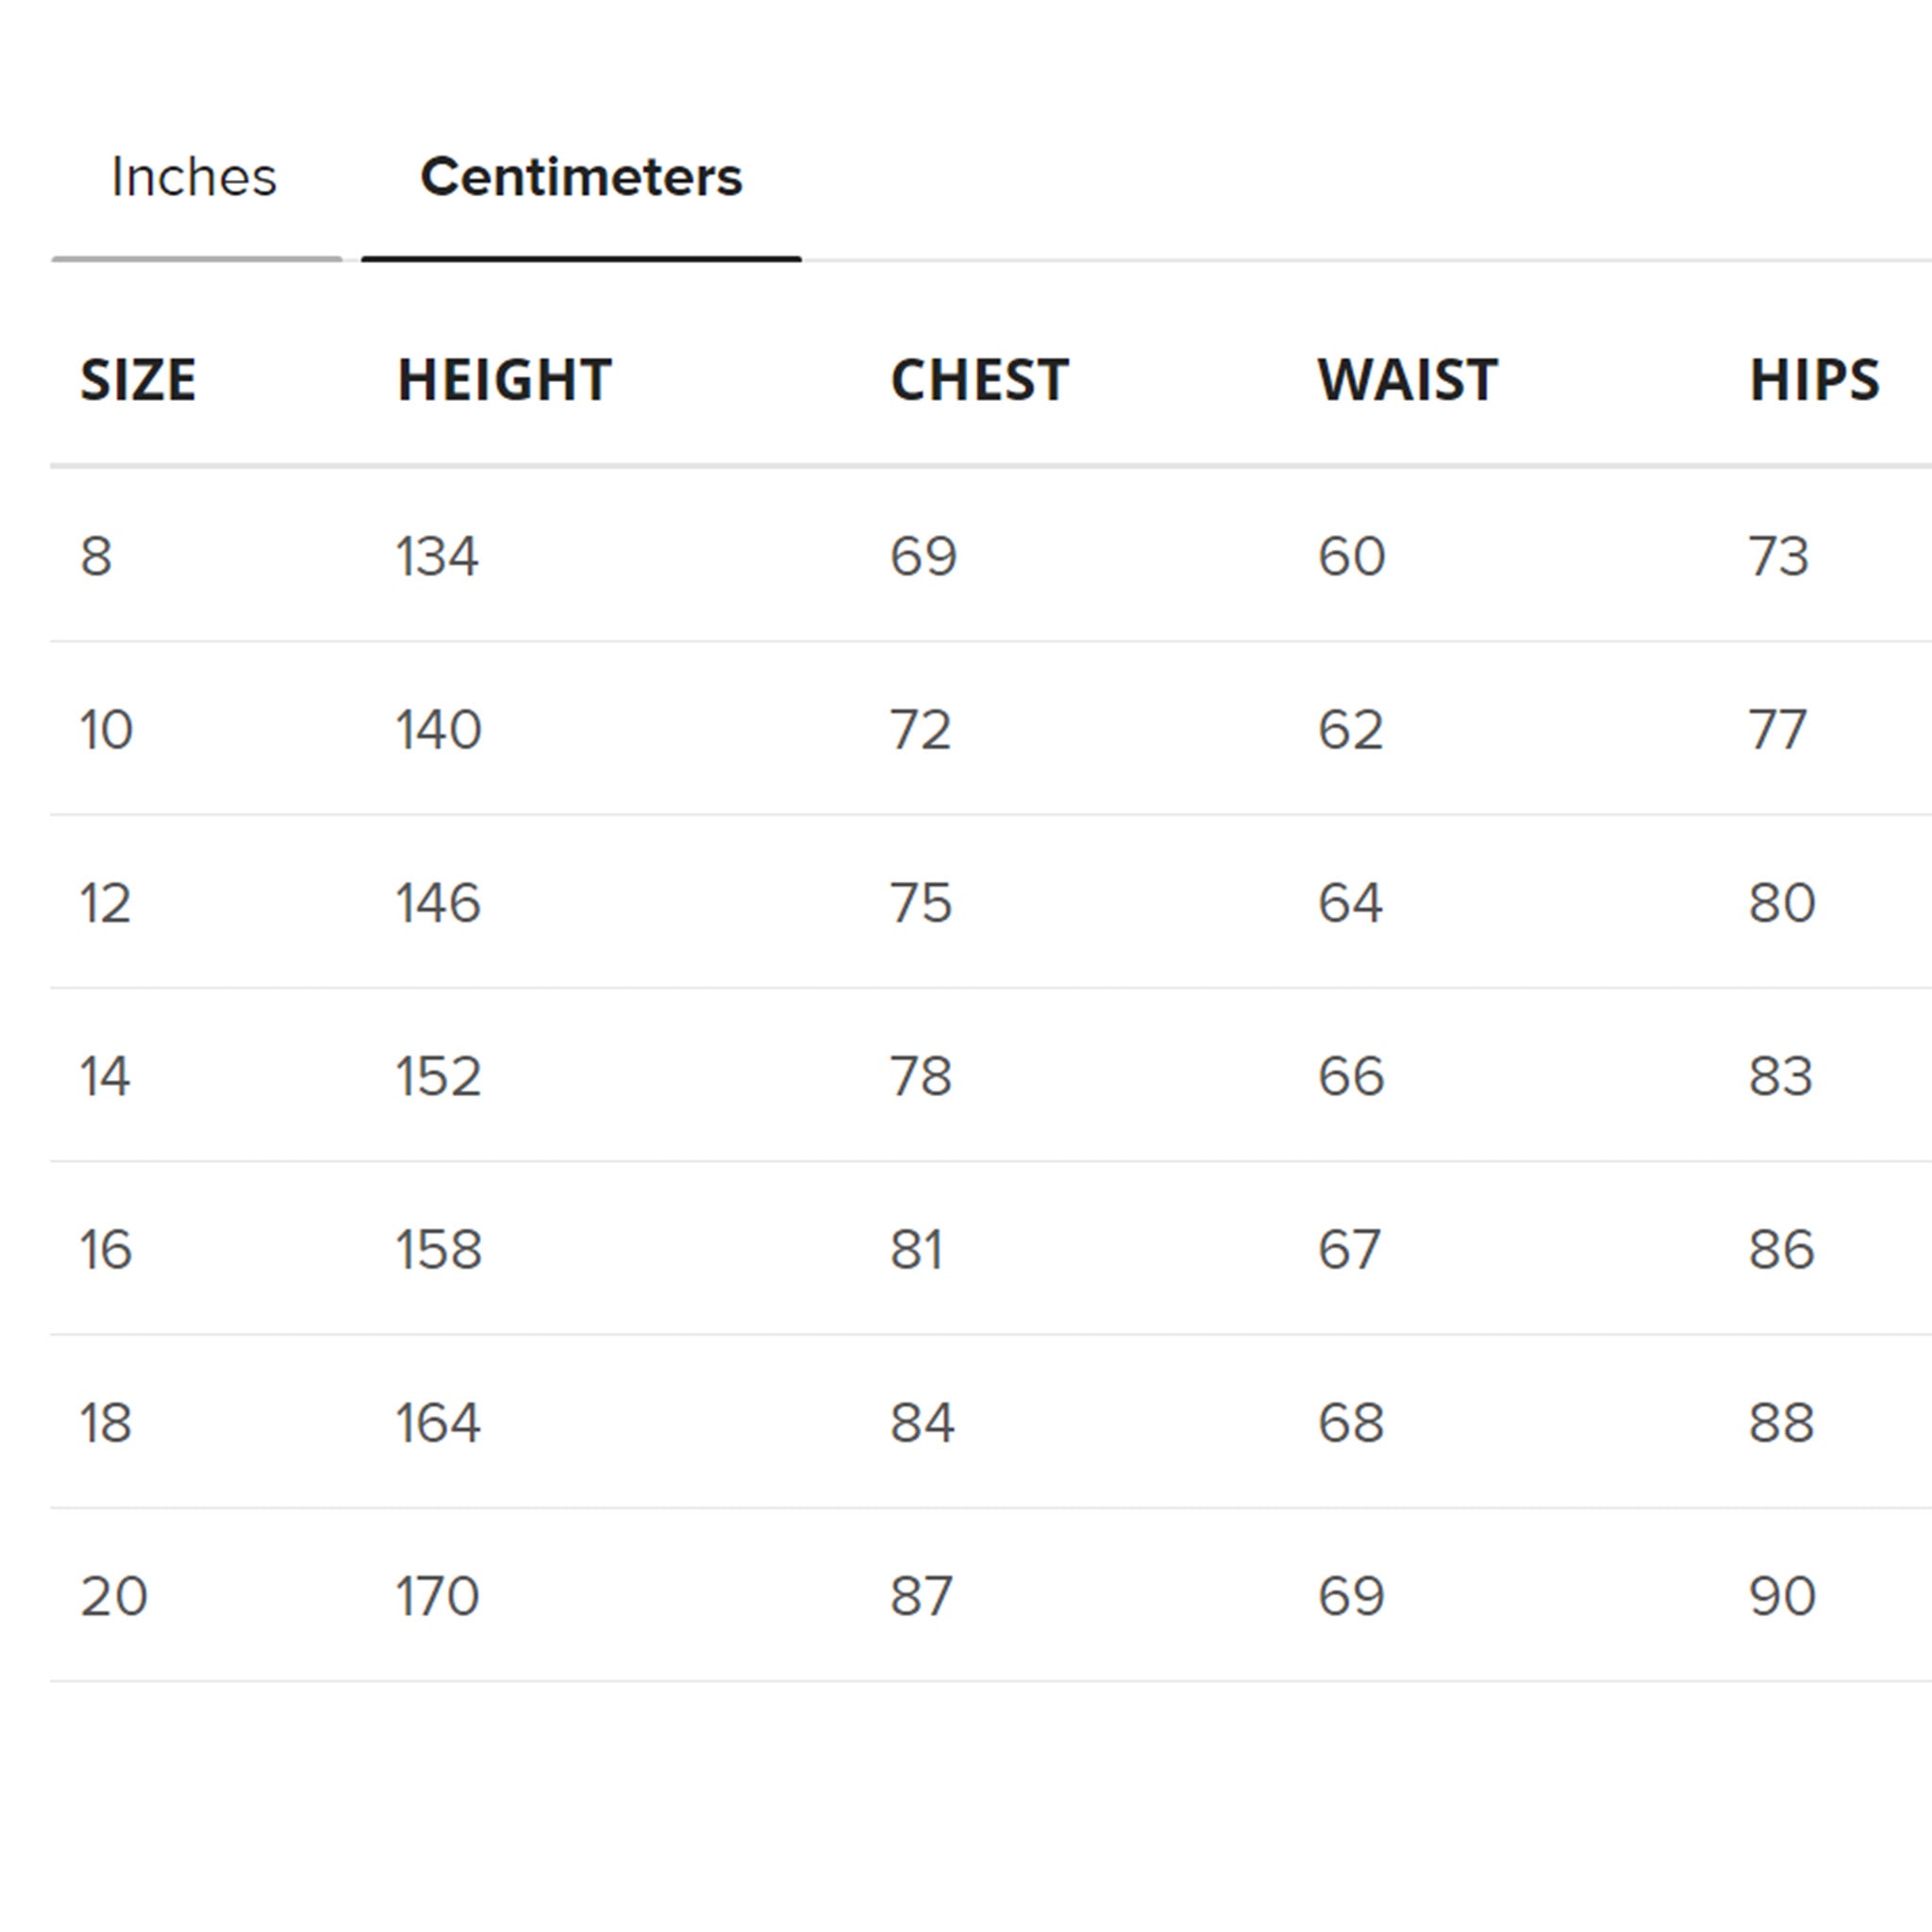1932x1932 pixels.
Task: Click the CHEST column header
Action: pyautogui.click(x=978, y=380)
